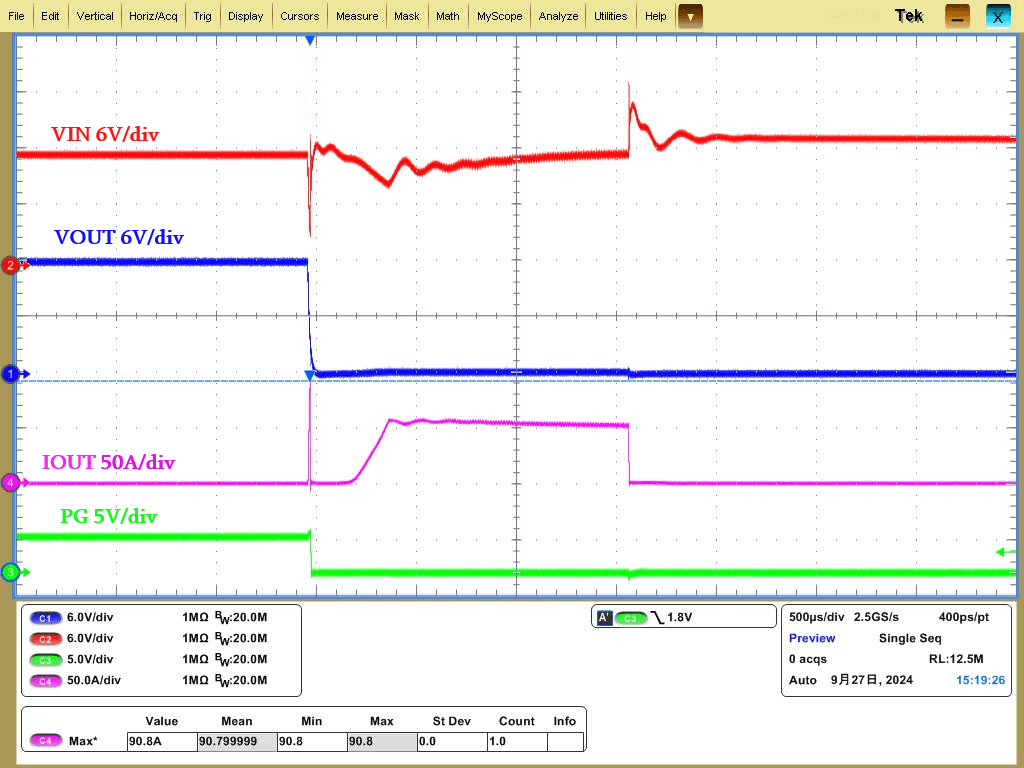
Task: Open the Horiz/Acq menu
Action: pos(153,16)
